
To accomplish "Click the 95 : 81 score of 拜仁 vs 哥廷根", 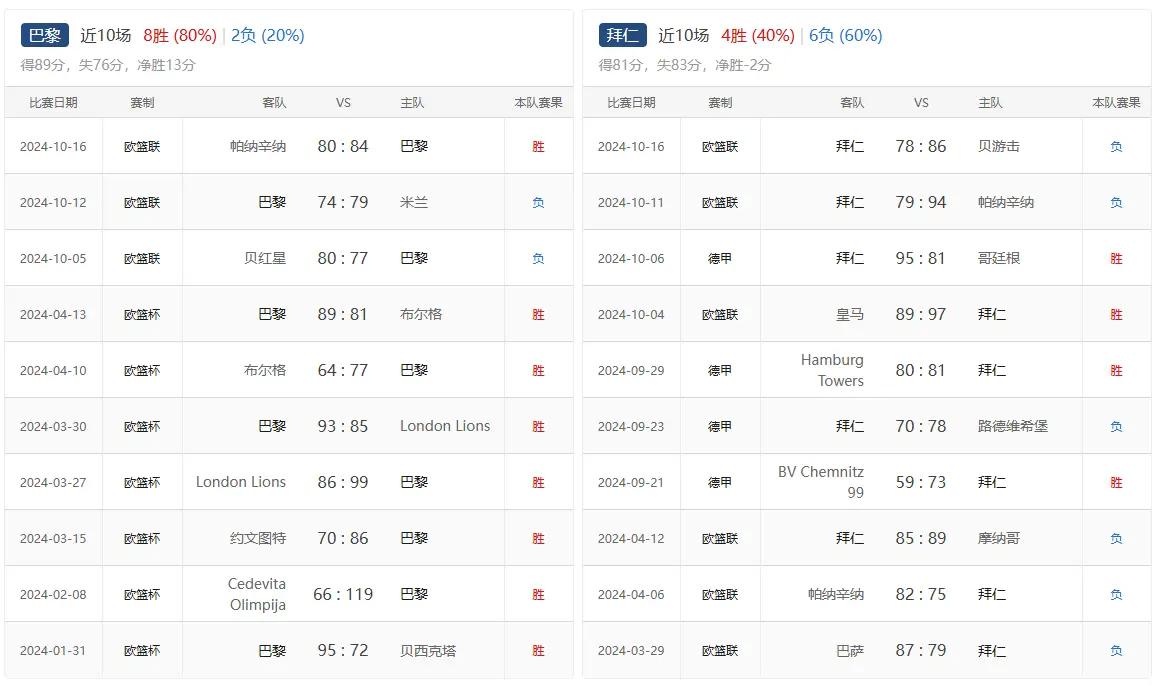I will click(x=921, y=258).
